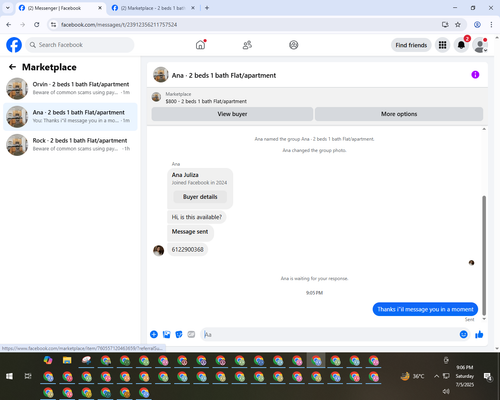Screen dimensions: 500x400
Task: Click the 6122900368 phone number message
Action: [187, 249]
